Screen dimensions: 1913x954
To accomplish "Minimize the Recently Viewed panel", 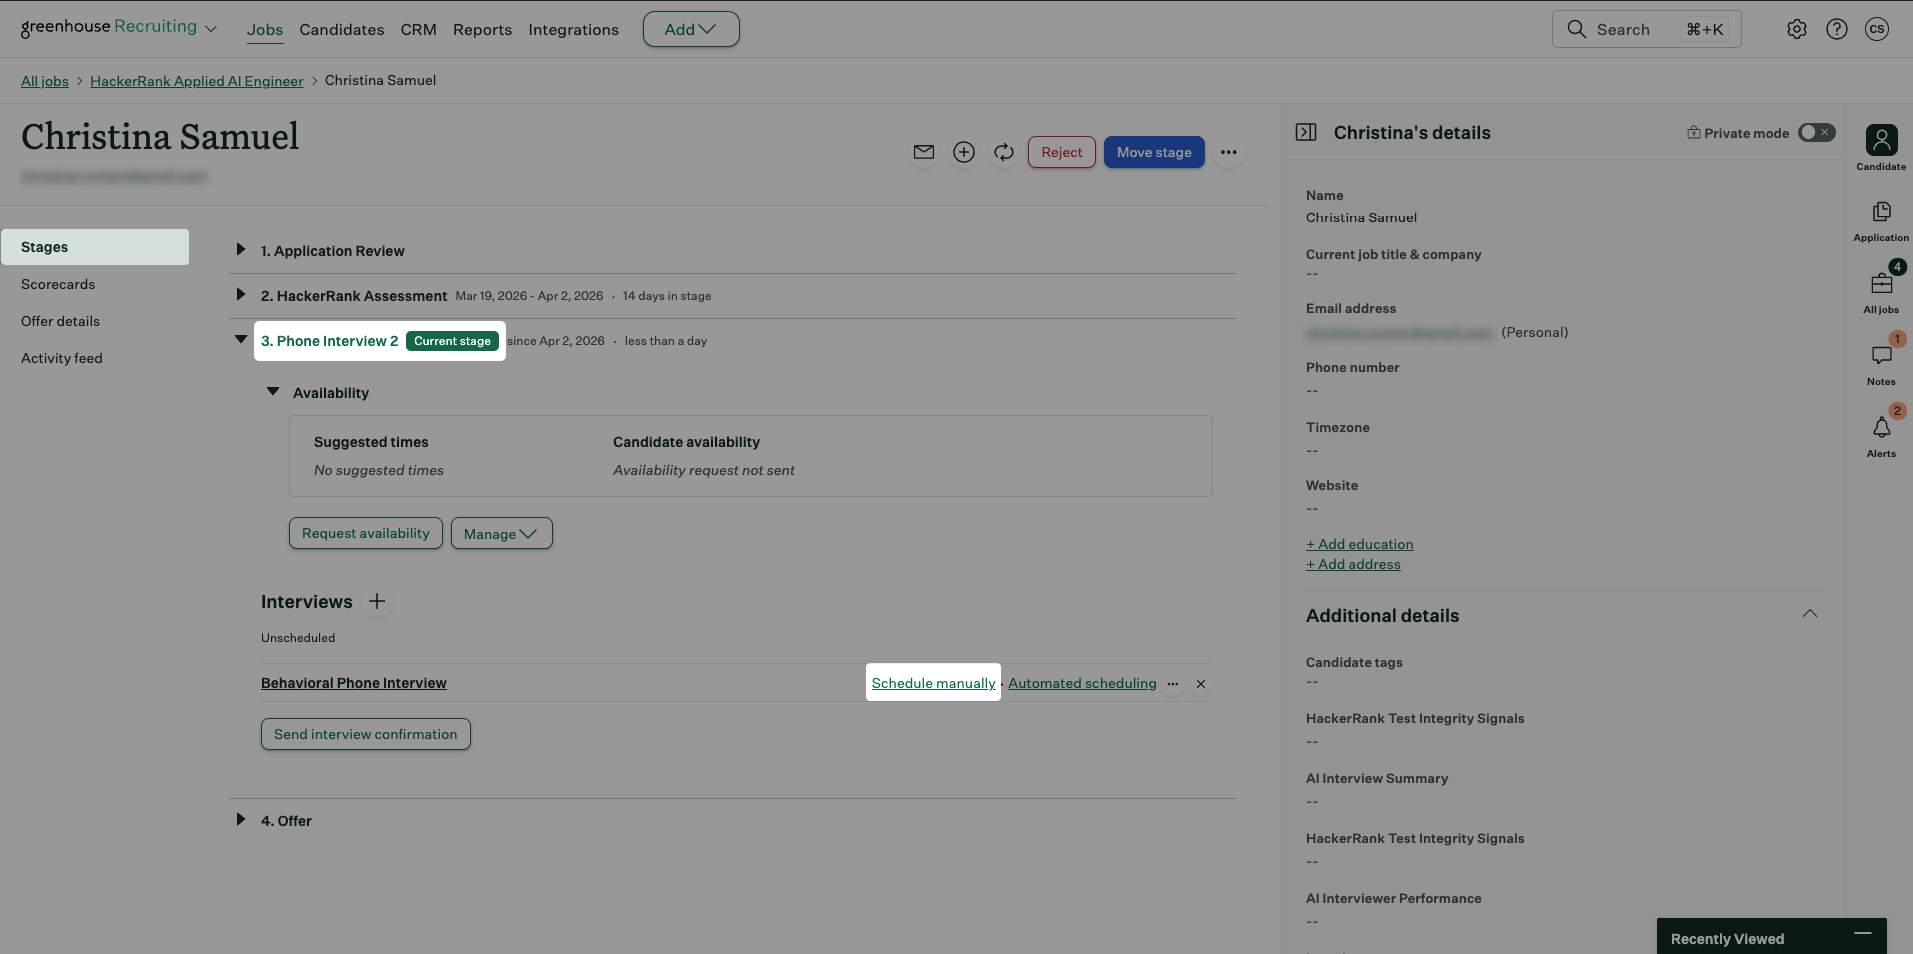I will click(1863, 933).
